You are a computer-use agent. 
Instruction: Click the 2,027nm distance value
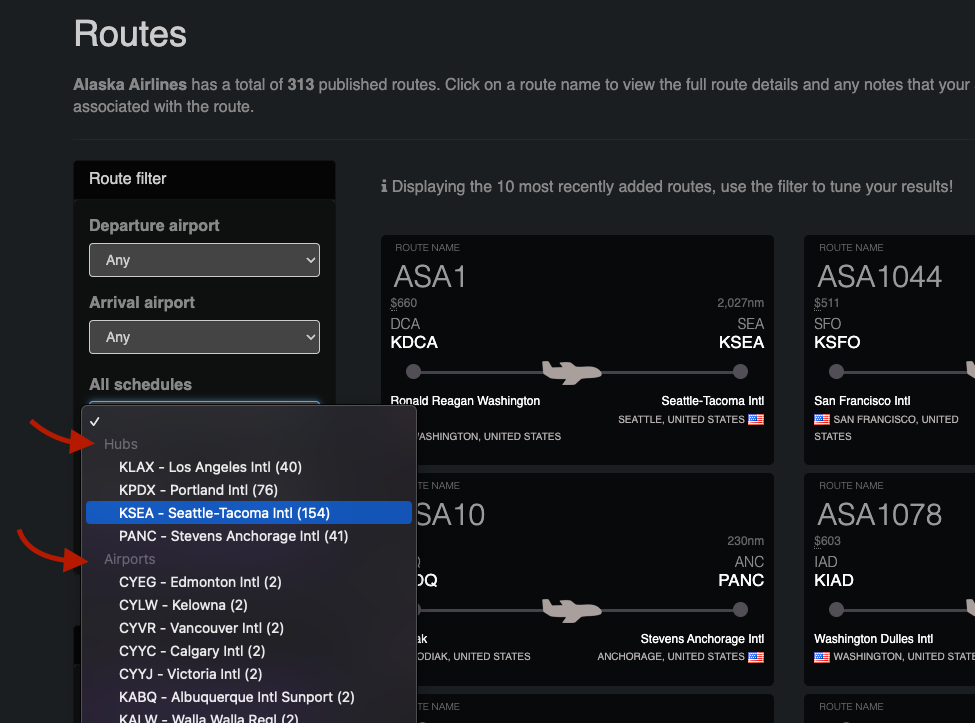pyautogui.click(x=741, y=303)
